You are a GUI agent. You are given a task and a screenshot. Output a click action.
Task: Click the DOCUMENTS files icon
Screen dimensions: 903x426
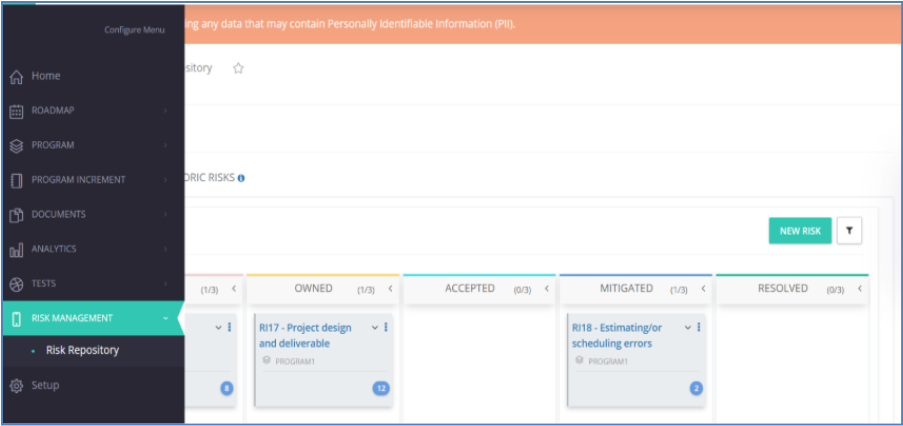tap(17, 215)
